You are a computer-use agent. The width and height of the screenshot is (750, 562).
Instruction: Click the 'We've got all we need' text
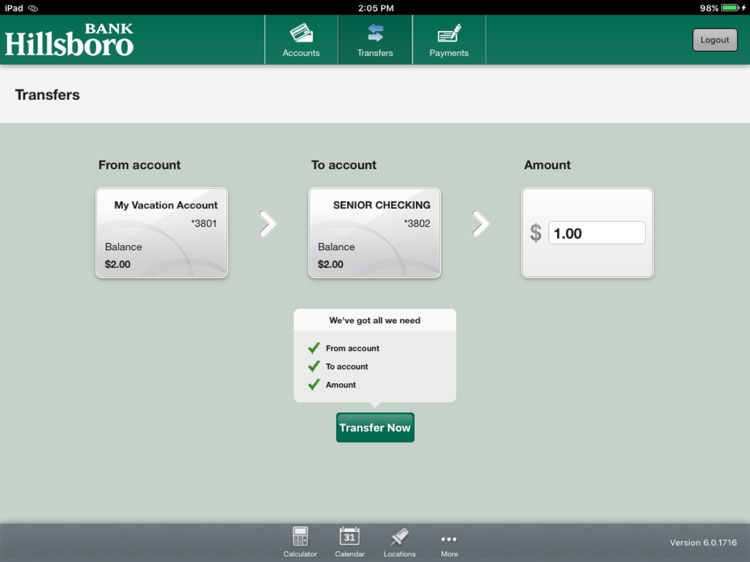tap(375, 320)
